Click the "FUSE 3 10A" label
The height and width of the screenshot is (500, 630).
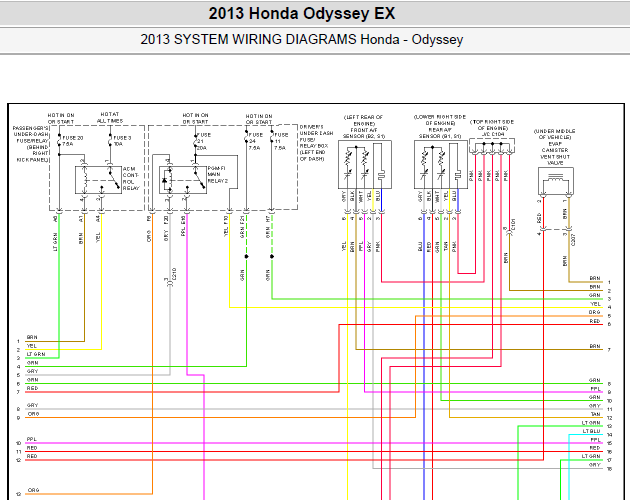[x=122, y=141]
